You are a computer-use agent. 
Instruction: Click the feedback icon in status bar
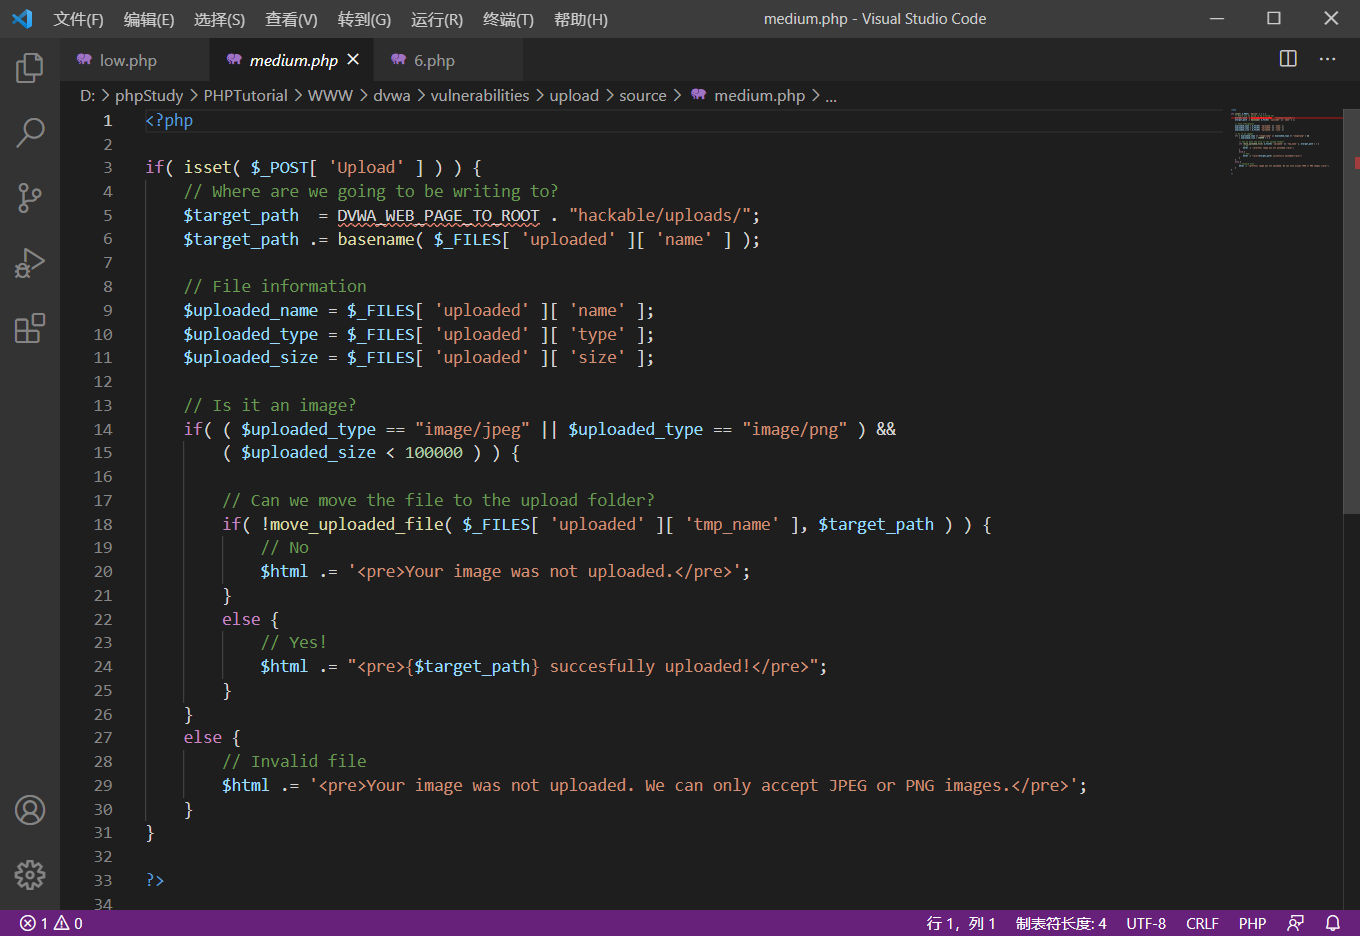coord(1296,923)
